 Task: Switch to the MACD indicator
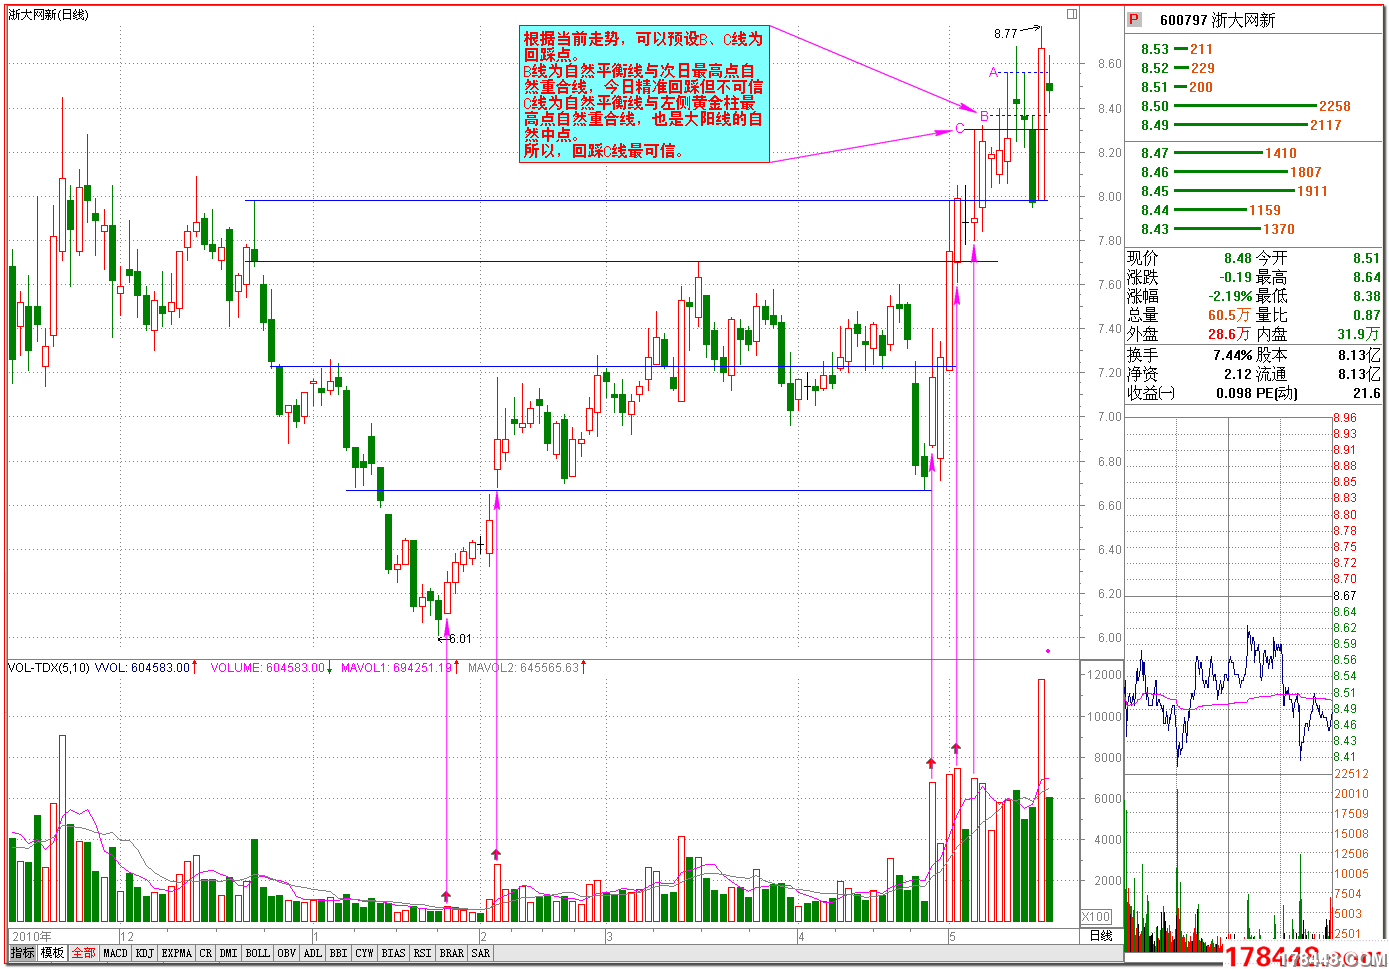coord(115,953)
